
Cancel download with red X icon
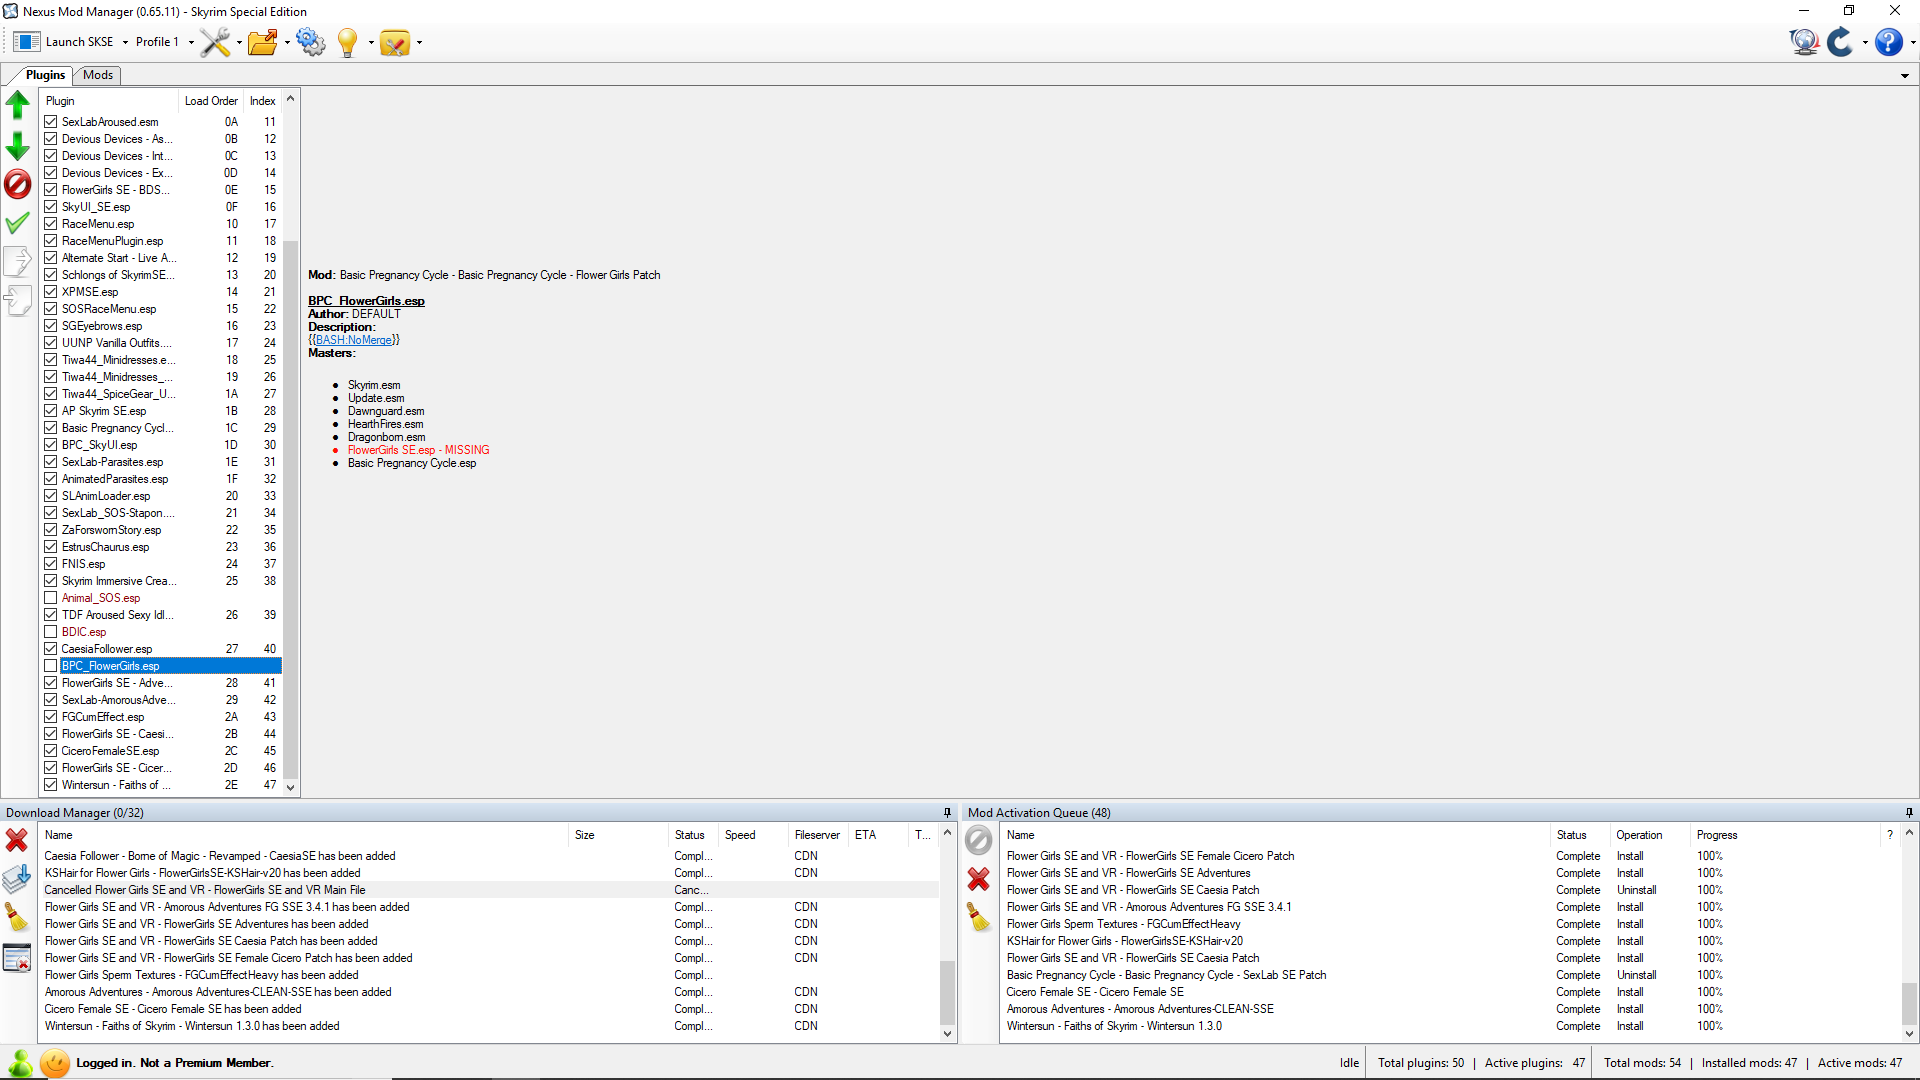click(x=17, y=840)
